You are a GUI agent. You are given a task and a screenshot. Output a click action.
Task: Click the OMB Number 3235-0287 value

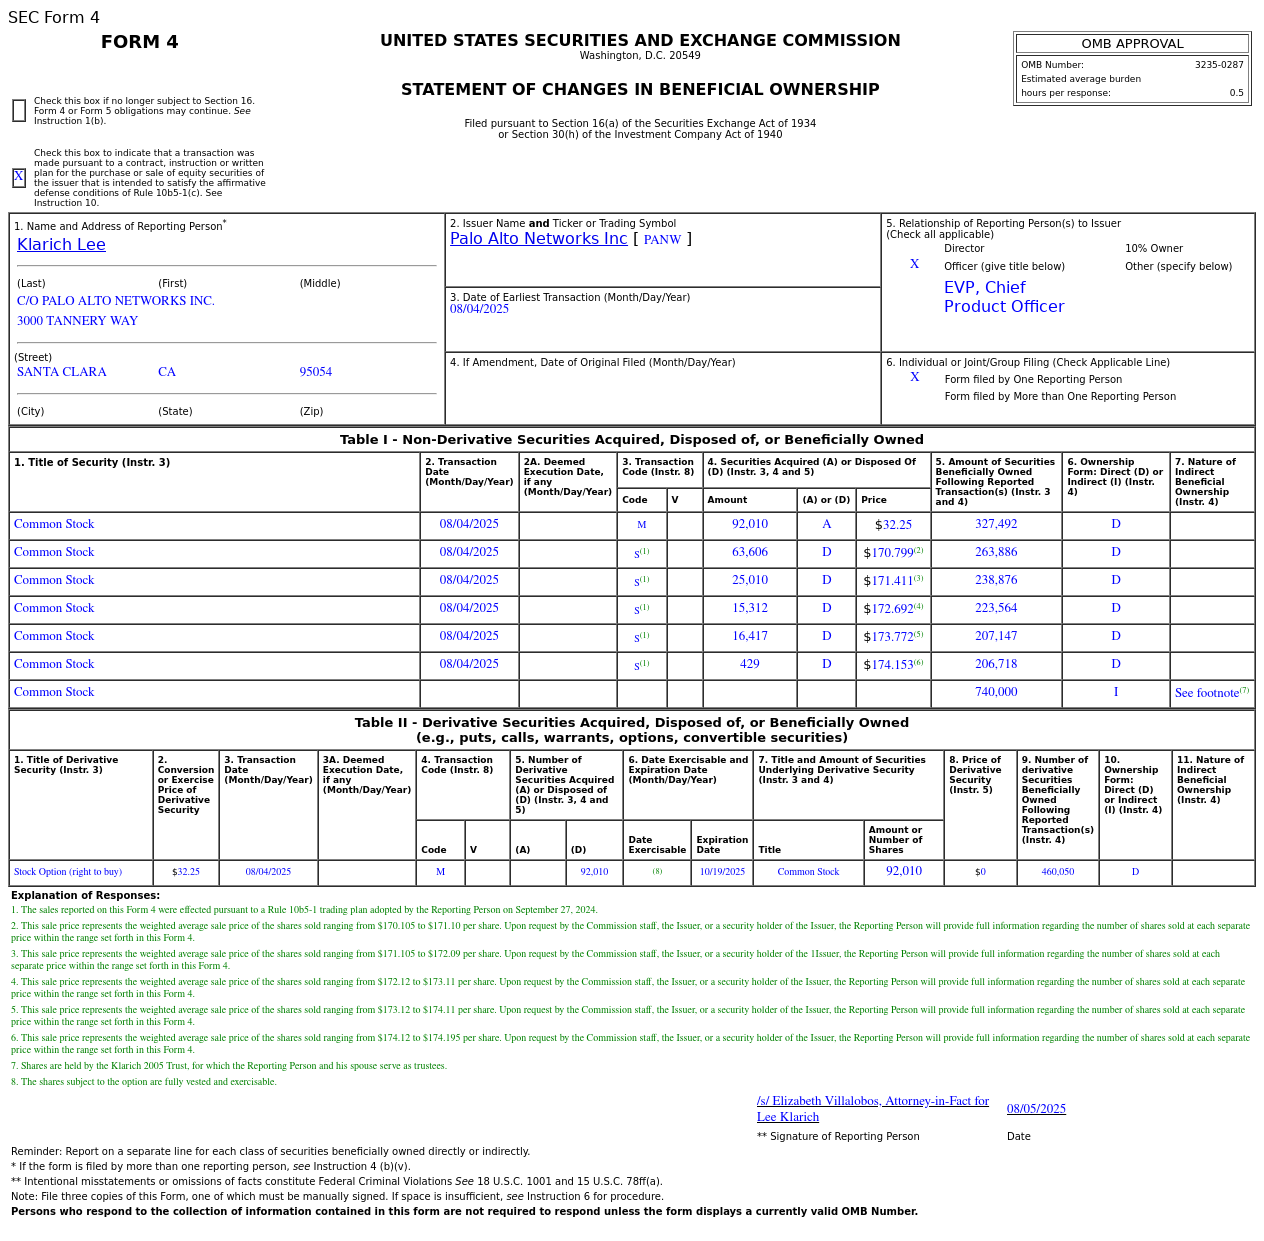(x=1219, y=65)
